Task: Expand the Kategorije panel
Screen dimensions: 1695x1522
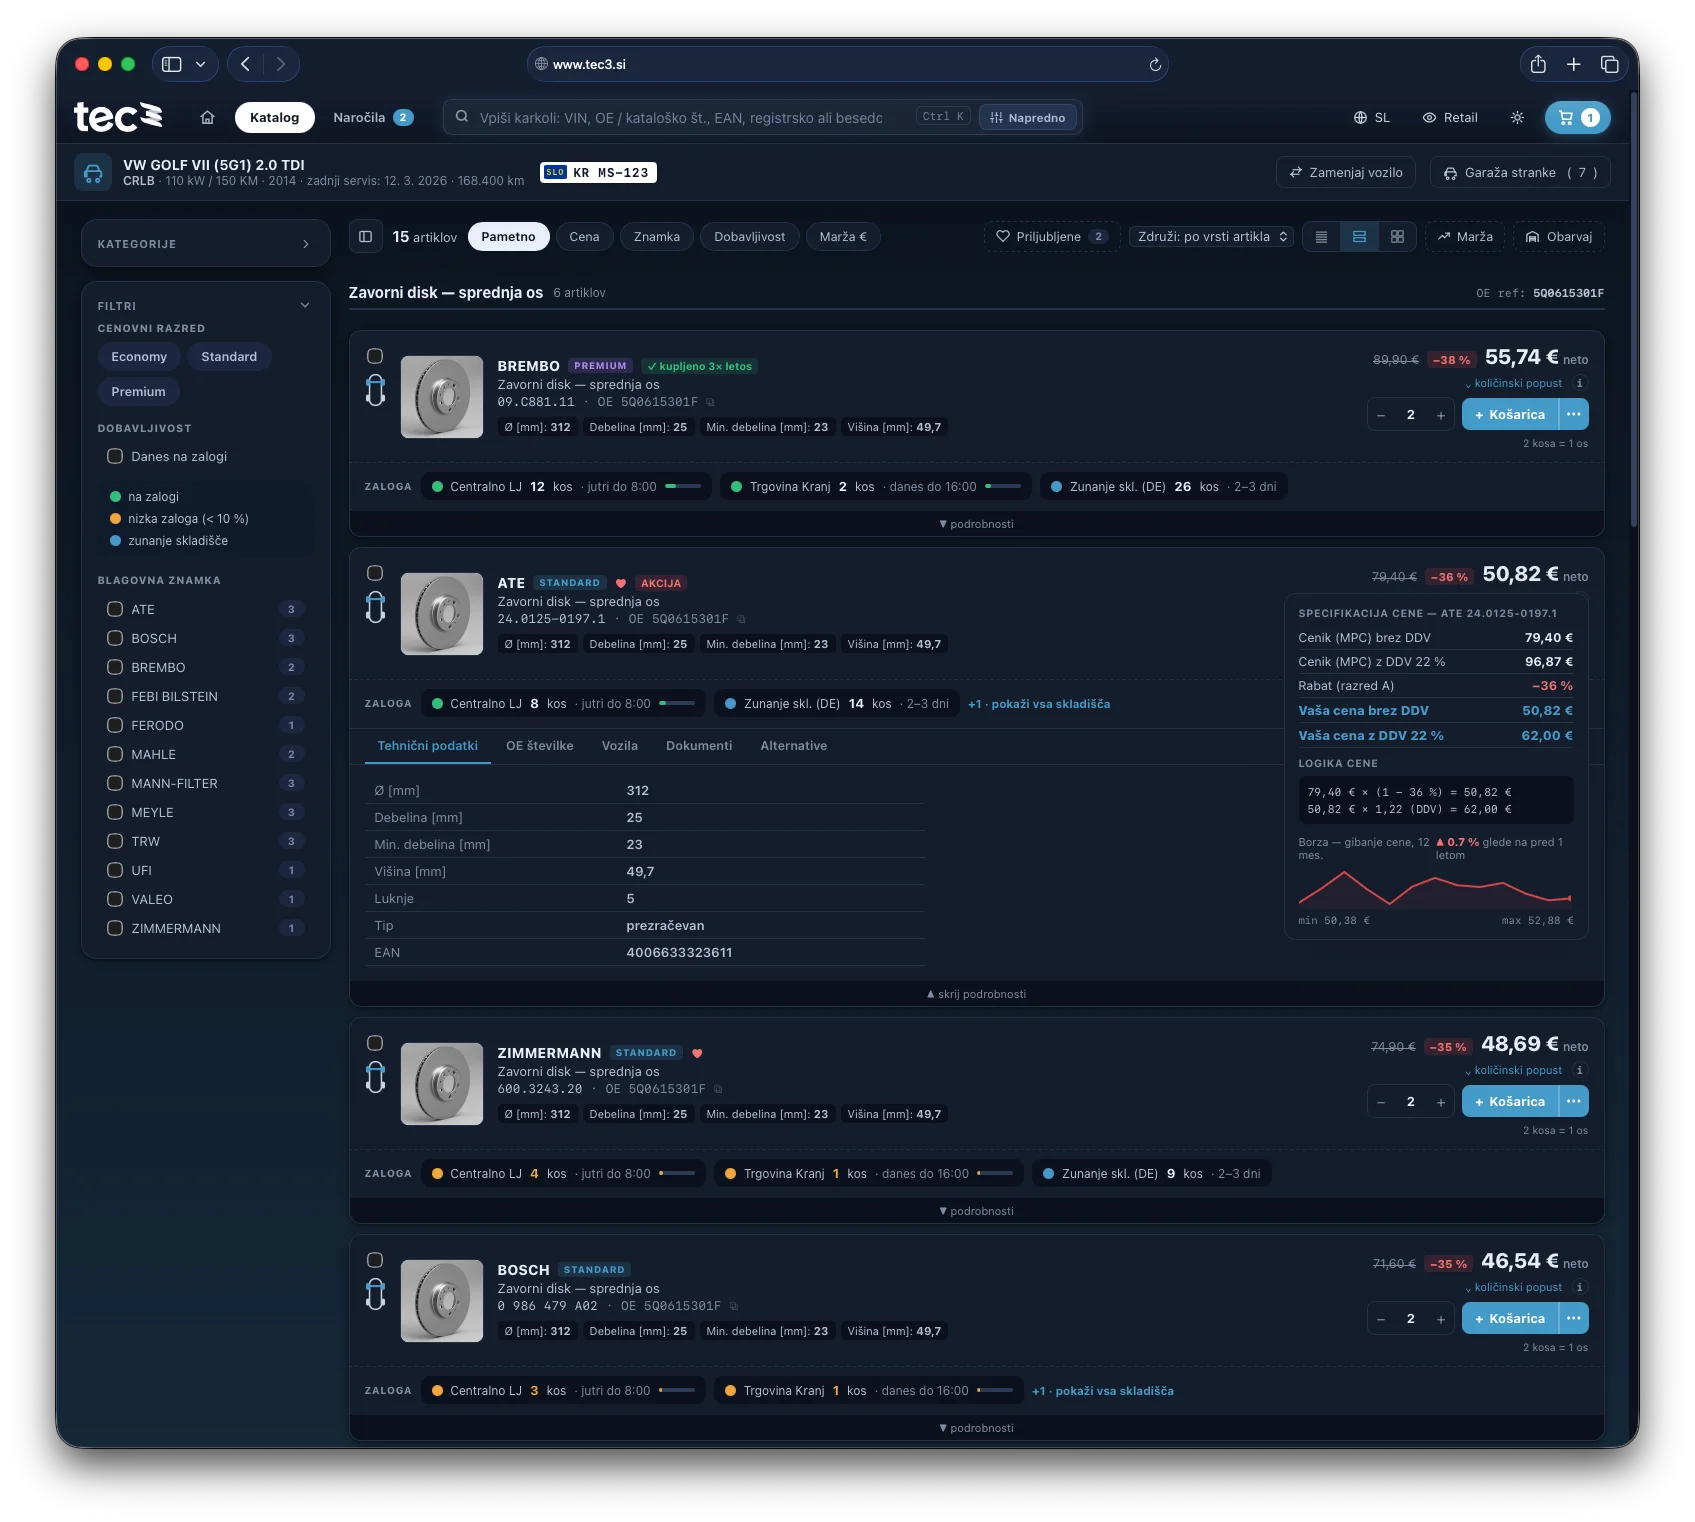Action: tap(205, 244)
